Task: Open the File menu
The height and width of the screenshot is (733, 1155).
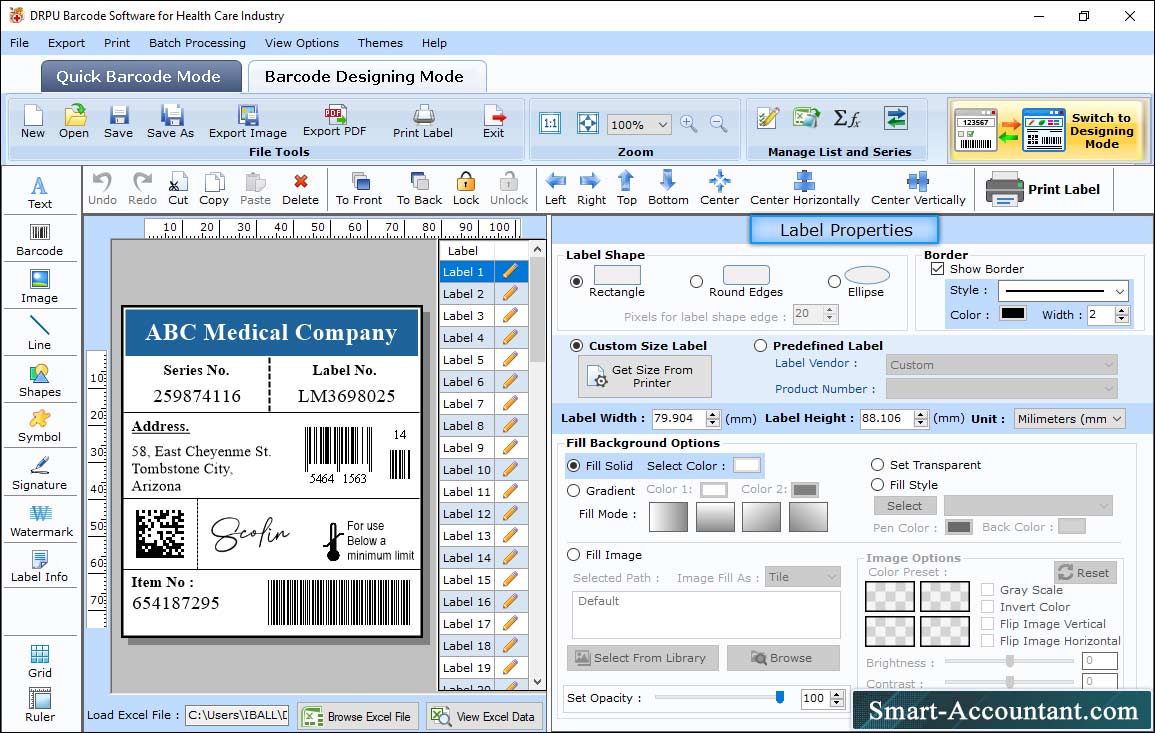Action: coord(19,43)
